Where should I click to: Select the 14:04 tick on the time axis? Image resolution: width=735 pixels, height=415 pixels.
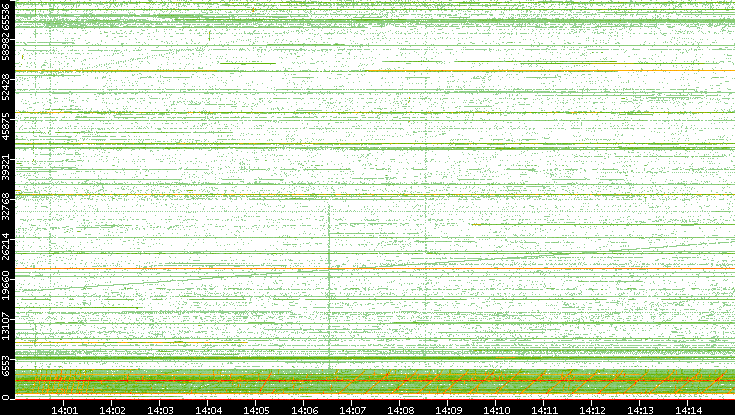click(x=209, y=408)
